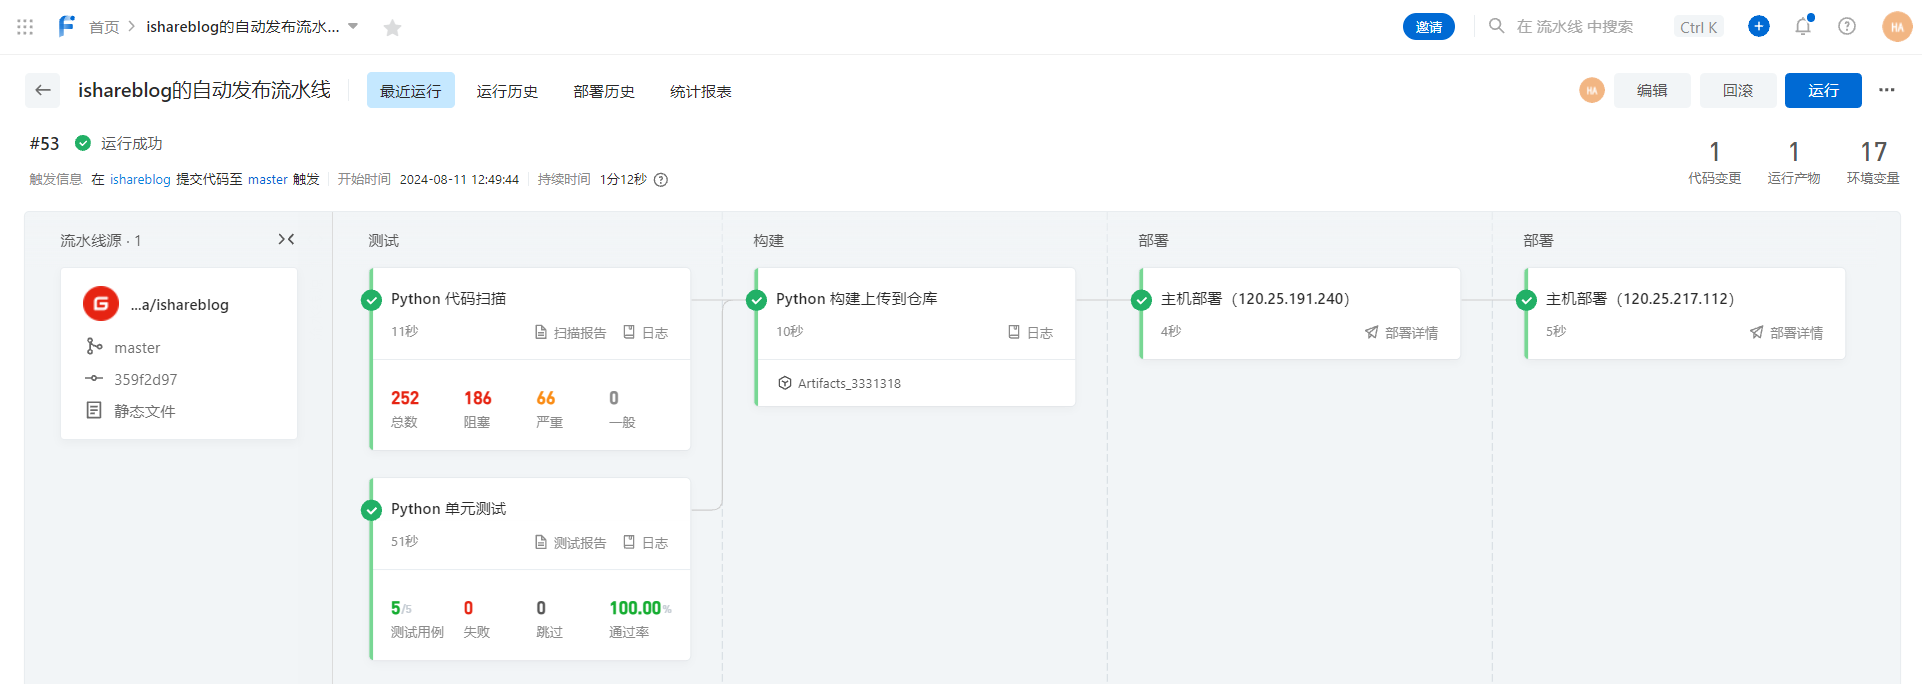Click the ...a/isharelog source name
The height and width of the screenshot is (684, 1922).
180,305
